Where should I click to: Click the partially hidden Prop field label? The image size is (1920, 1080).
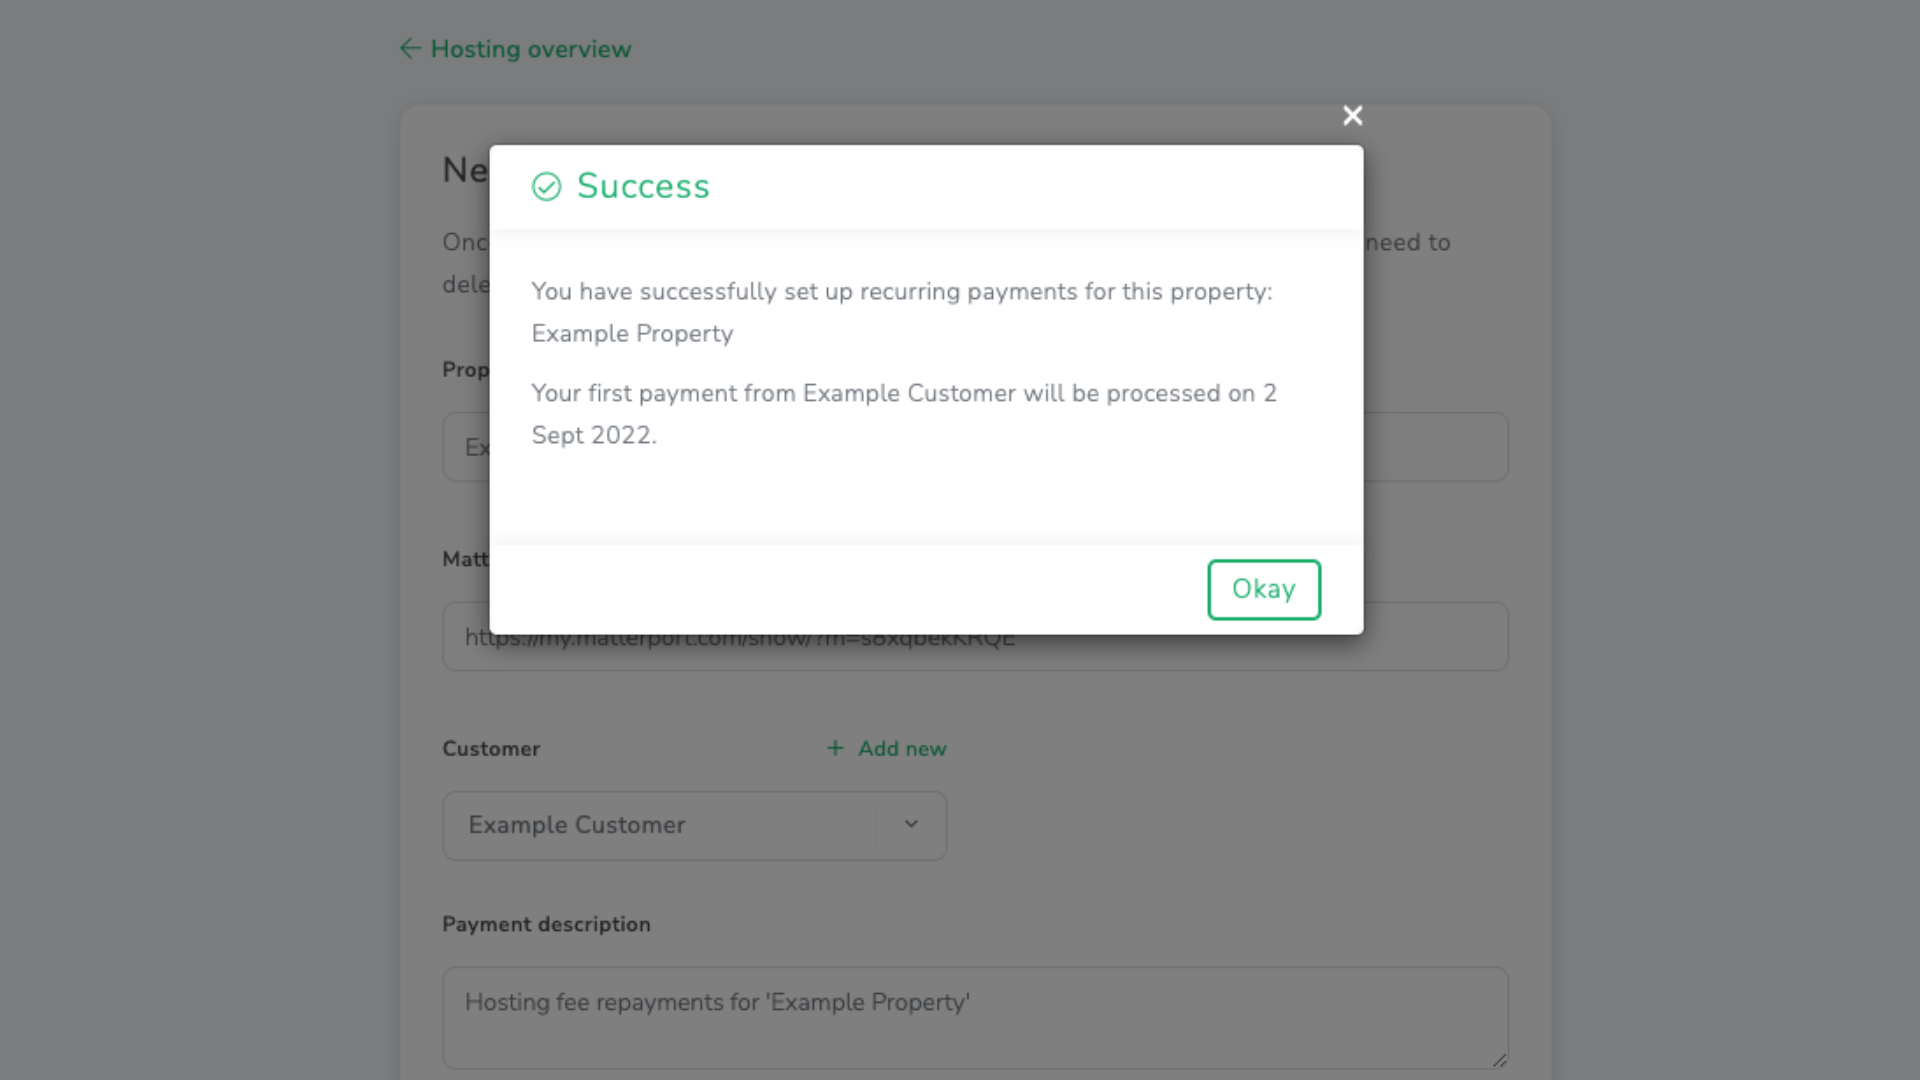pyautogui.click(x=466, y=370)
